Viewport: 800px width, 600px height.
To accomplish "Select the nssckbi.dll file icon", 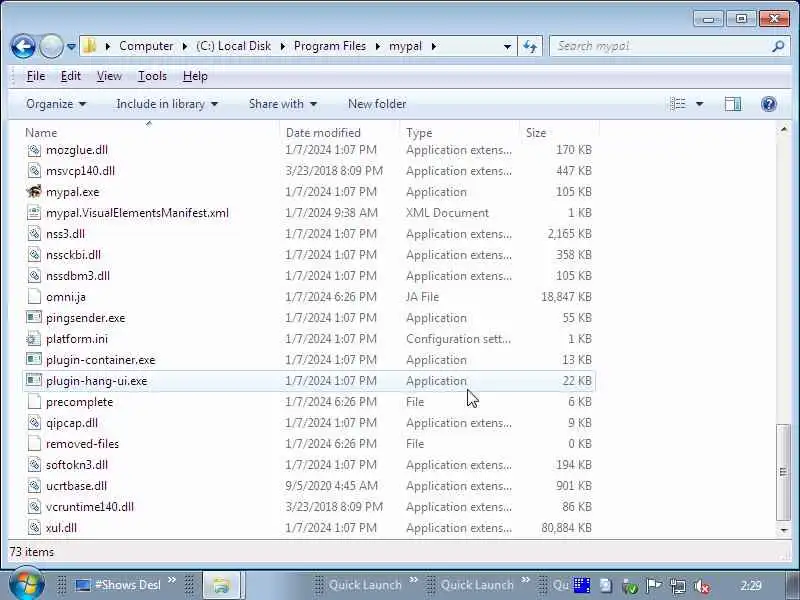I will tap(34, 255).
